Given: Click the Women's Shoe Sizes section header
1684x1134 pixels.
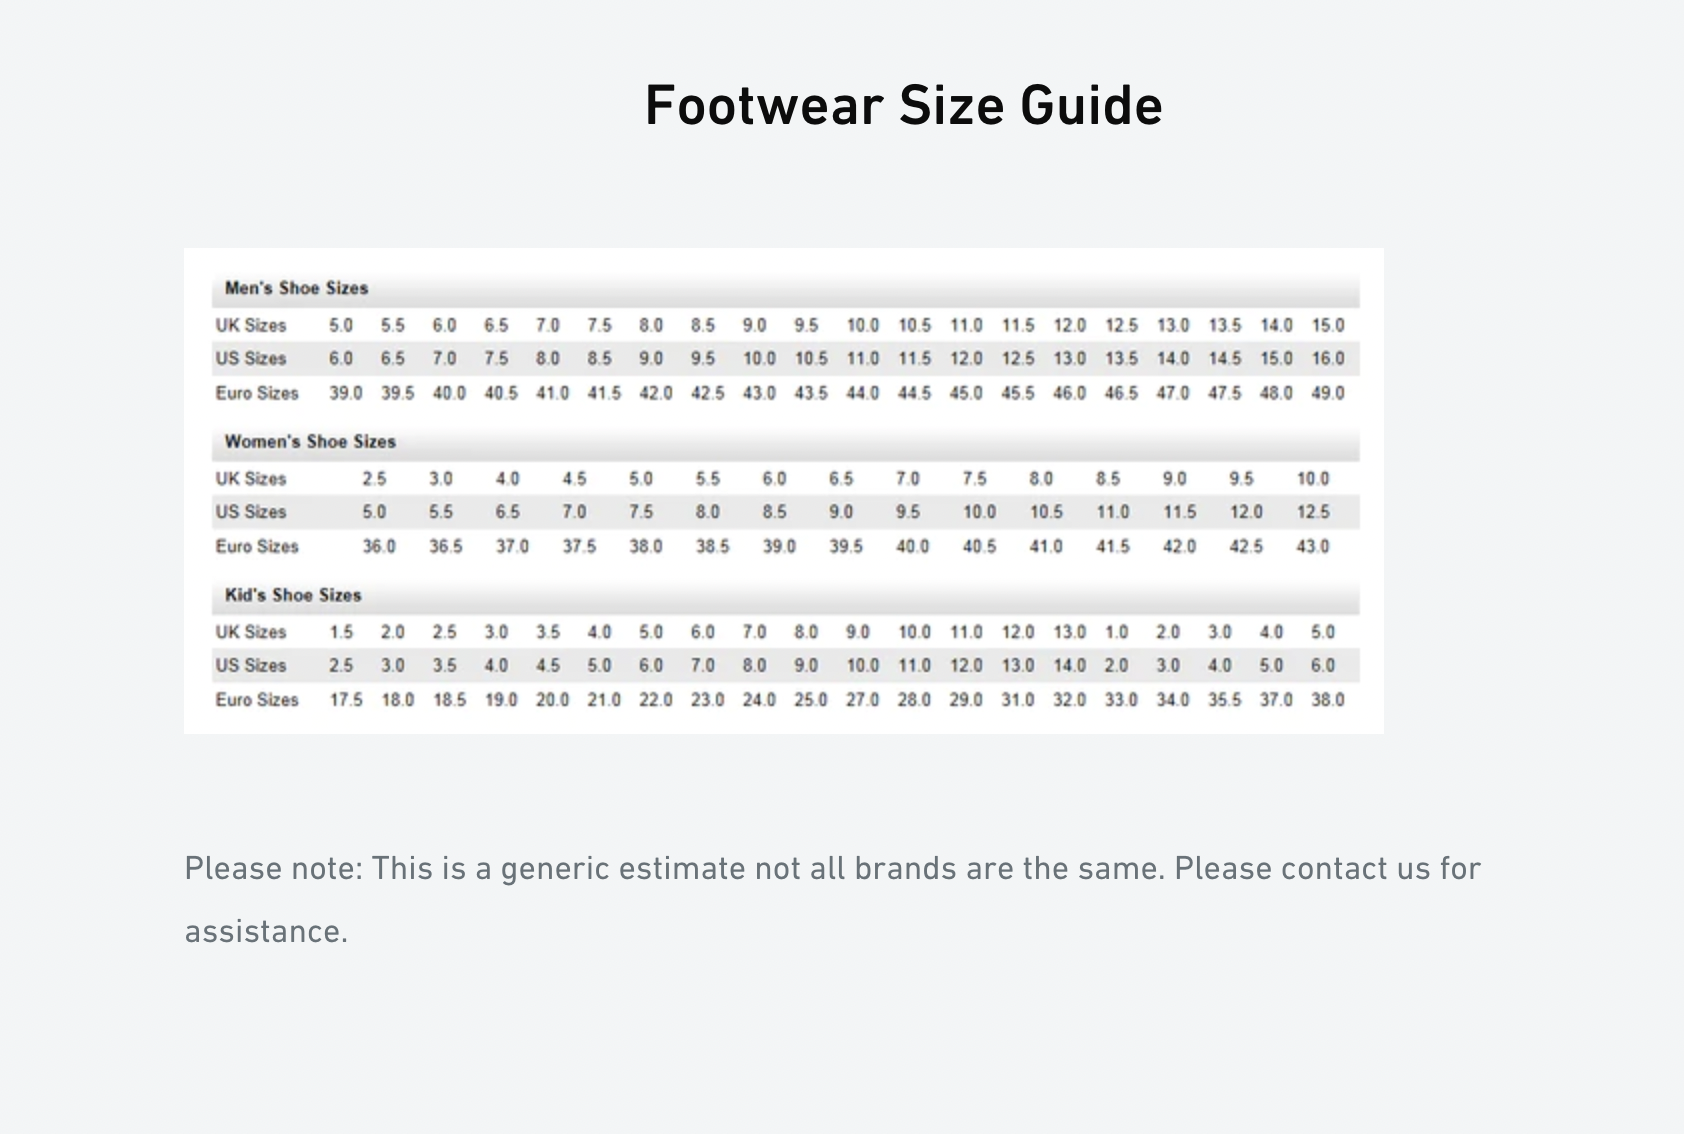Looking at the screenshot, I should point(310,442).
